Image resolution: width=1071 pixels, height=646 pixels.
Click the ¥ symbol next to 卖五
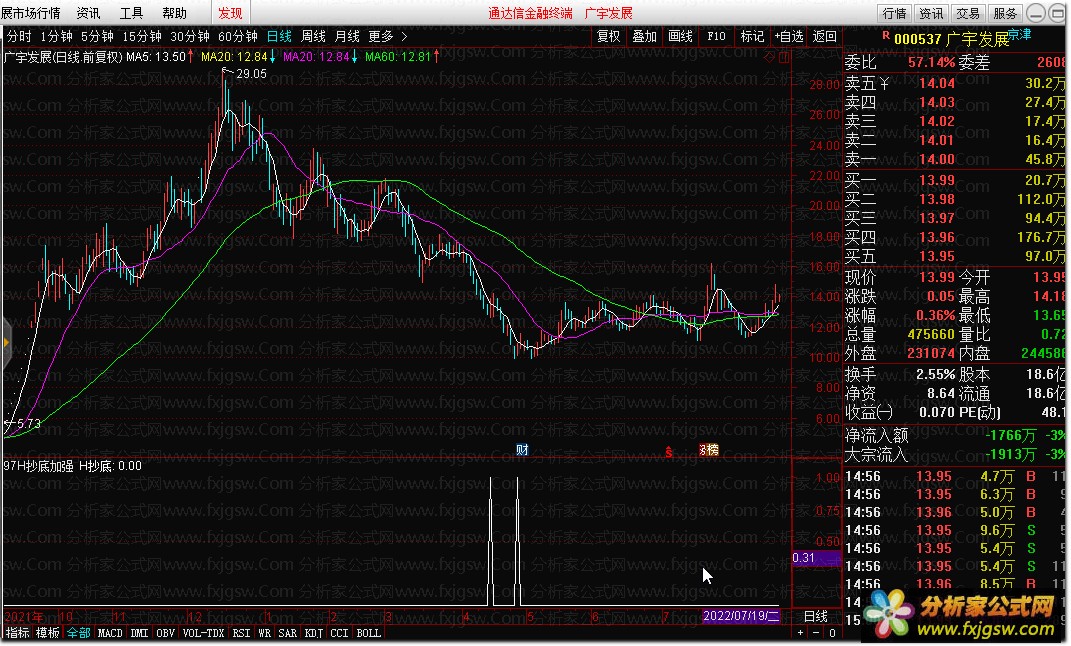pyautogui.click(x=884, y=83)
